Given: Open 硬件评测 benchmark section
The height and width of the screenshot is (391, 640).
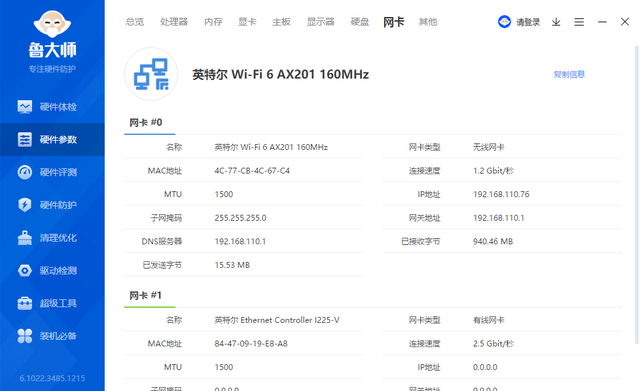Looking at the screenshot, I should coord(52,172).
